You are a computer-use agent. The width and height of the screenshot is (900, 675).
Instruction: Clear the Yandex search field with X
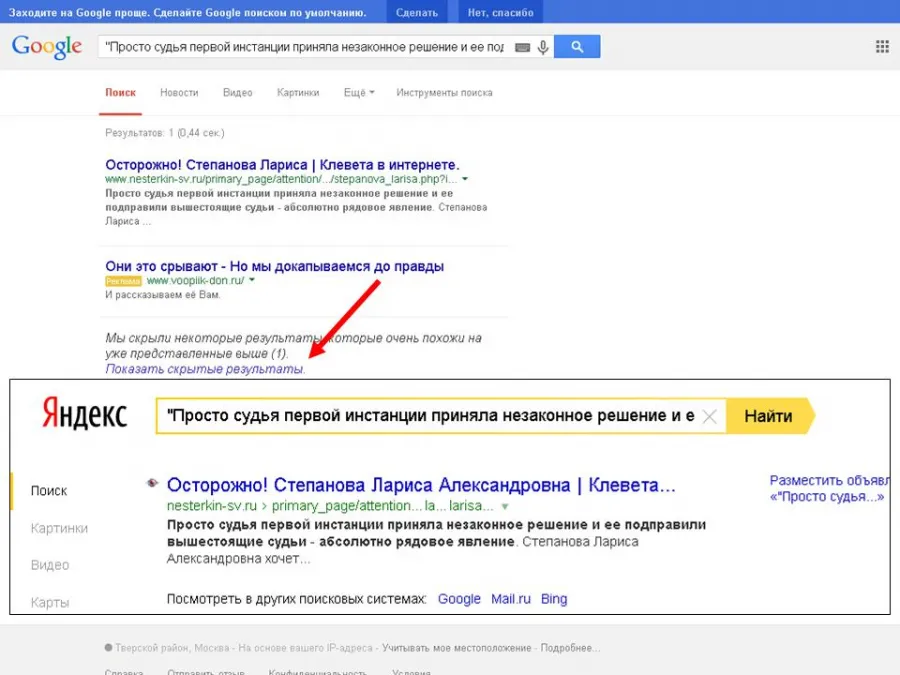pyautogui.click(x=710, y=416)
